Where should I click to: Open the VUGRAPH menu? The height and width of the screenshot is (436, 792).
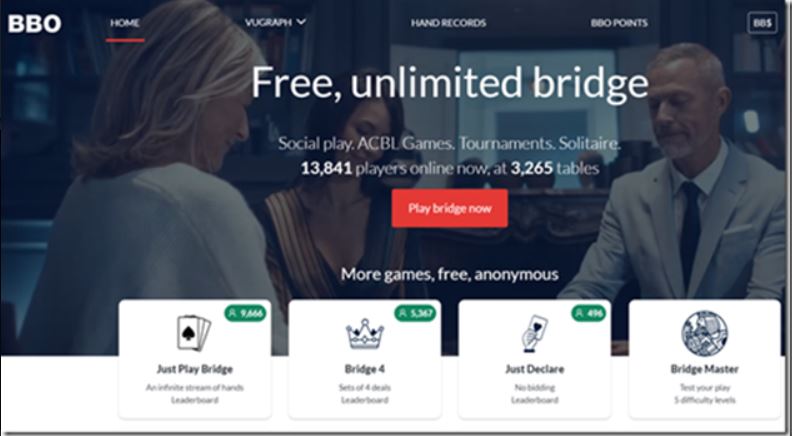point(275,22)
